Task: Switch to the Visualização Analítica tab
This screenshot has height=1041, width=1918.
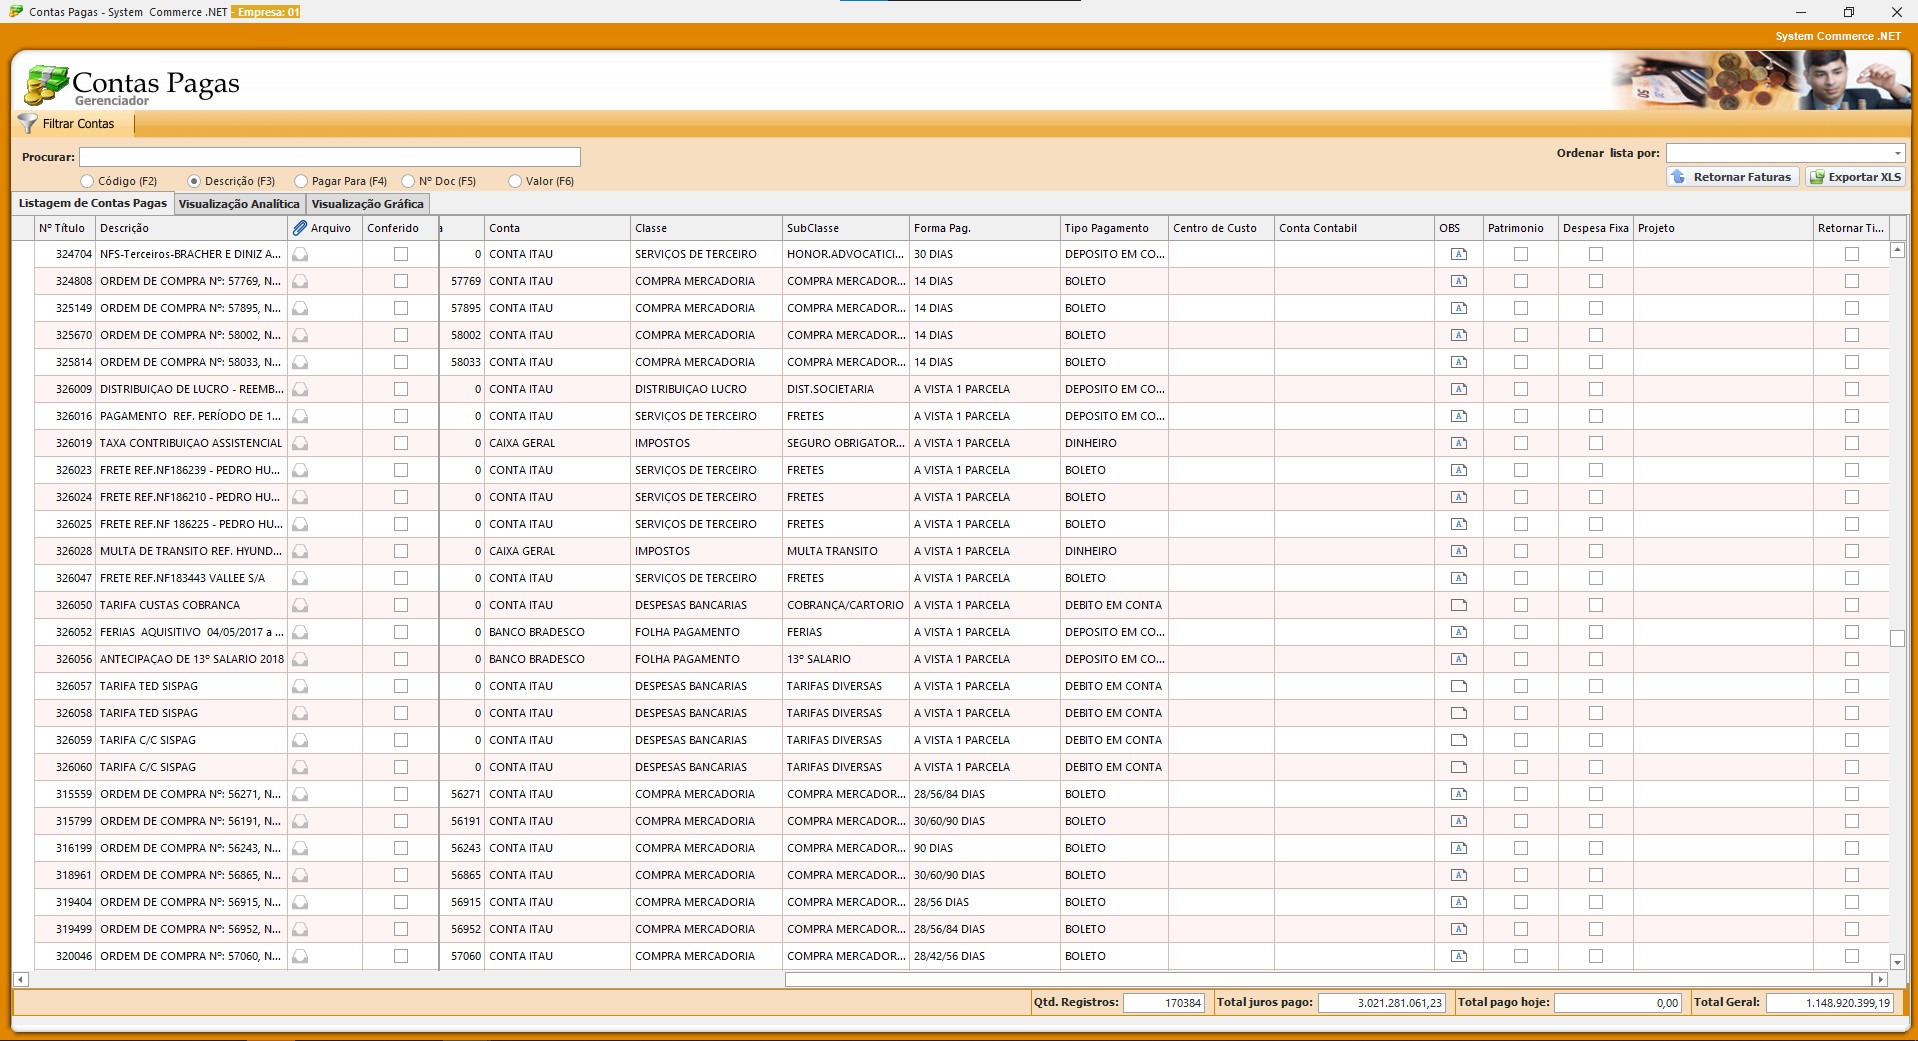Action: point(239,204)
